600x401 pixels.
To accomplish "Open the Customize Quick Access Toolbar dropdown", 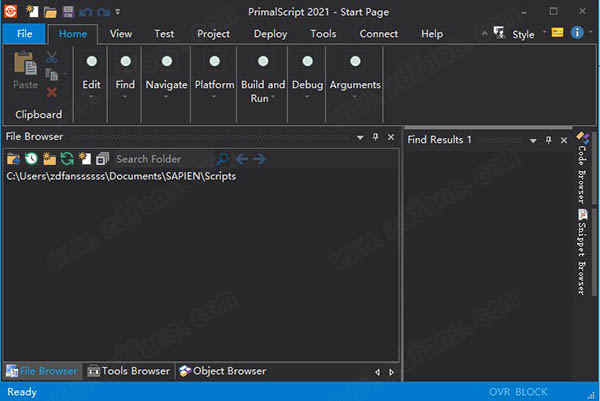I will 117,12.
